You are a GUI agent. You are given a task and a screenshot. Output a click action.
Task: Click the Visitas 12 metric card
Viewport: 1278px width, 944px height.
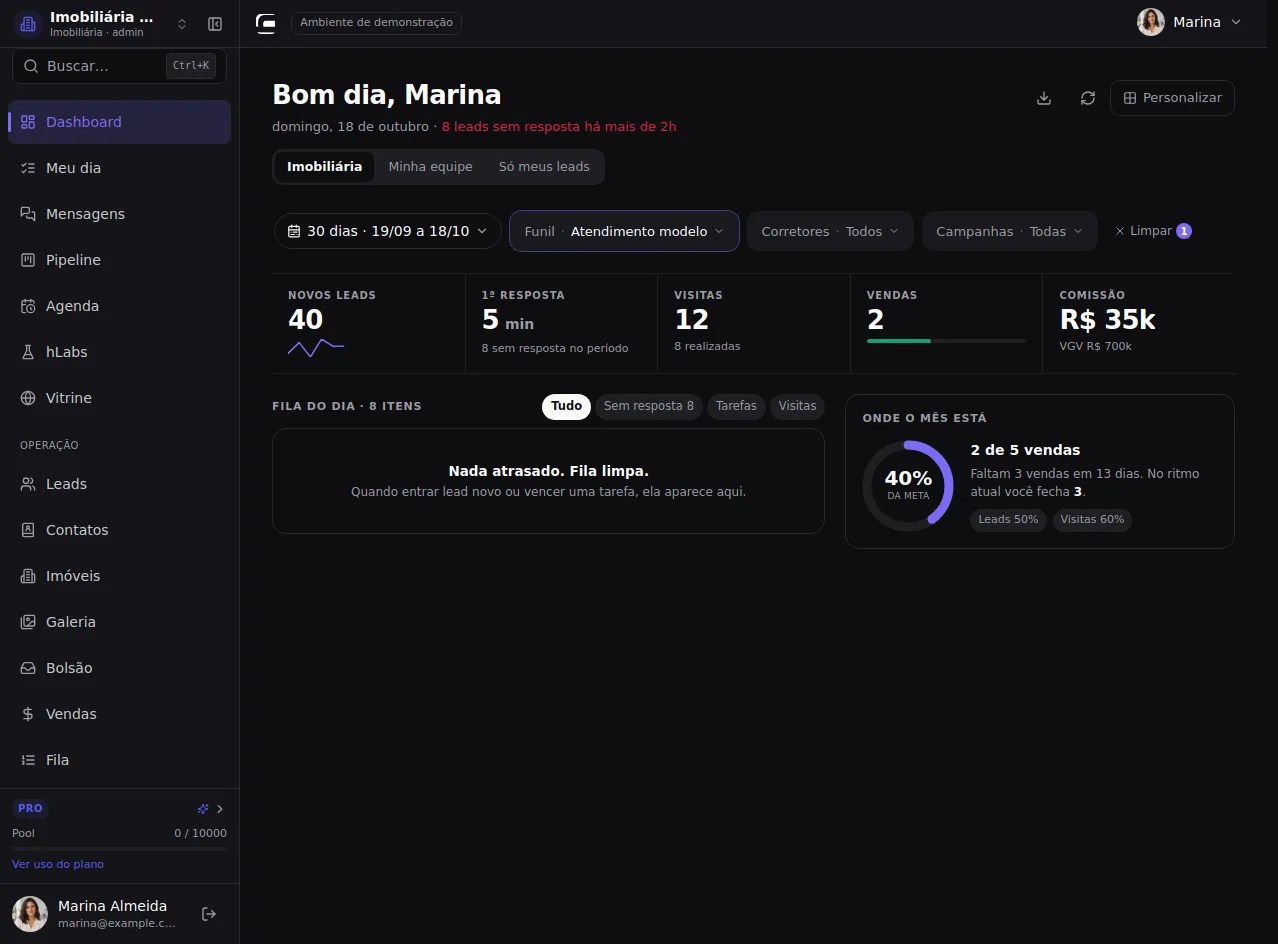click(x=754, y=324)
